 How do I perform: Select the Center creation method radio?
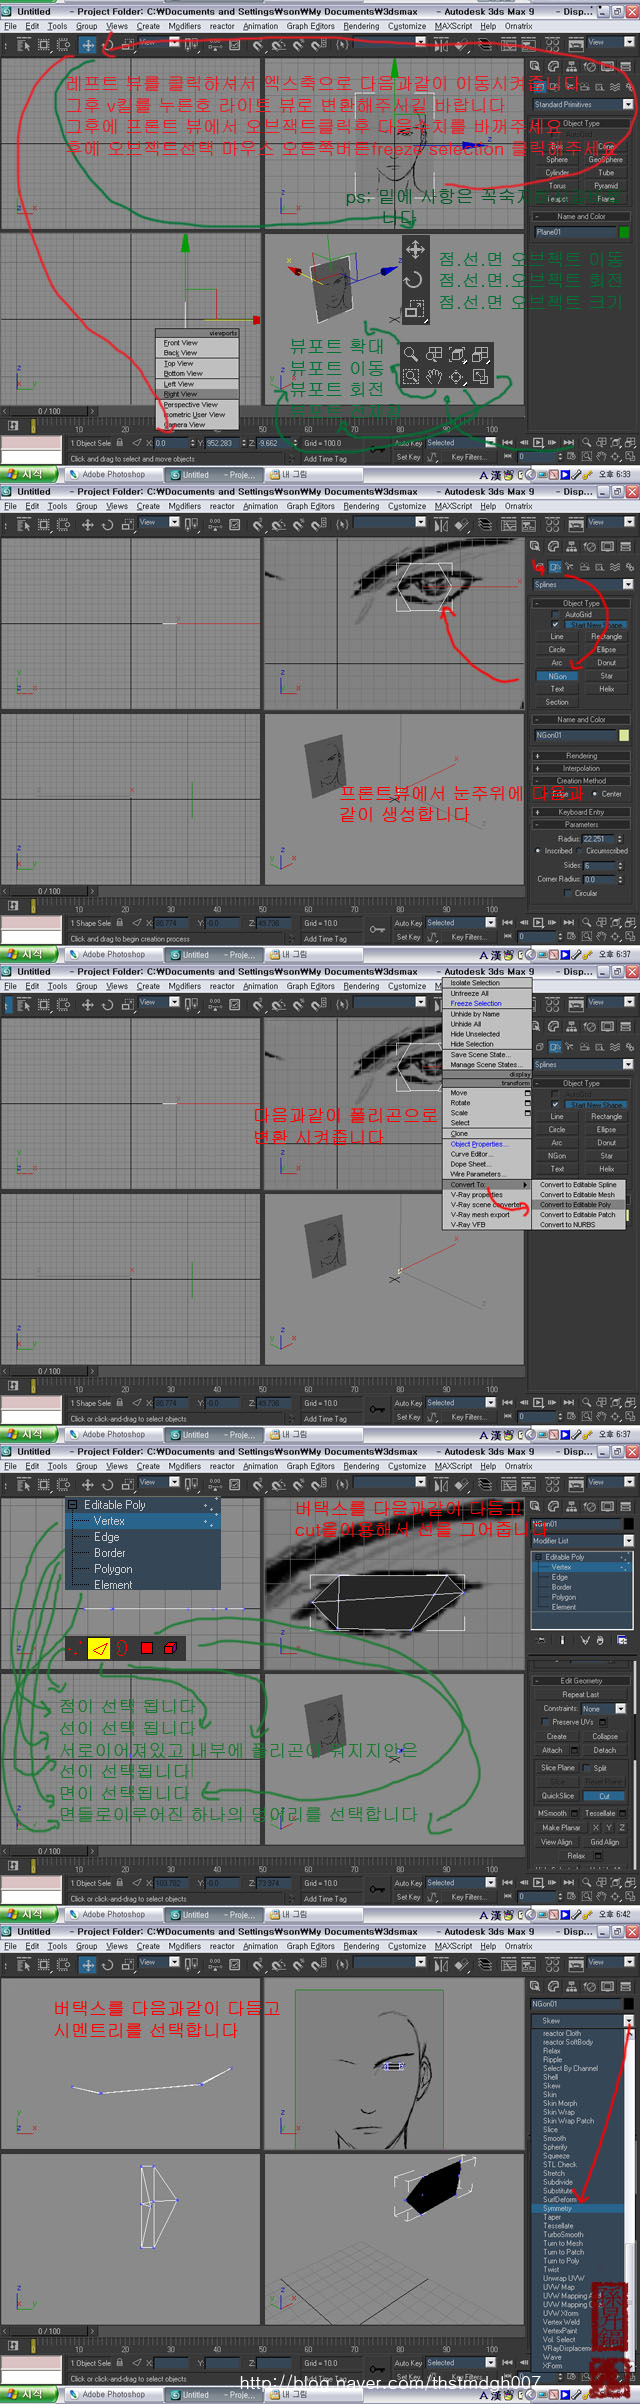[595, 794]
